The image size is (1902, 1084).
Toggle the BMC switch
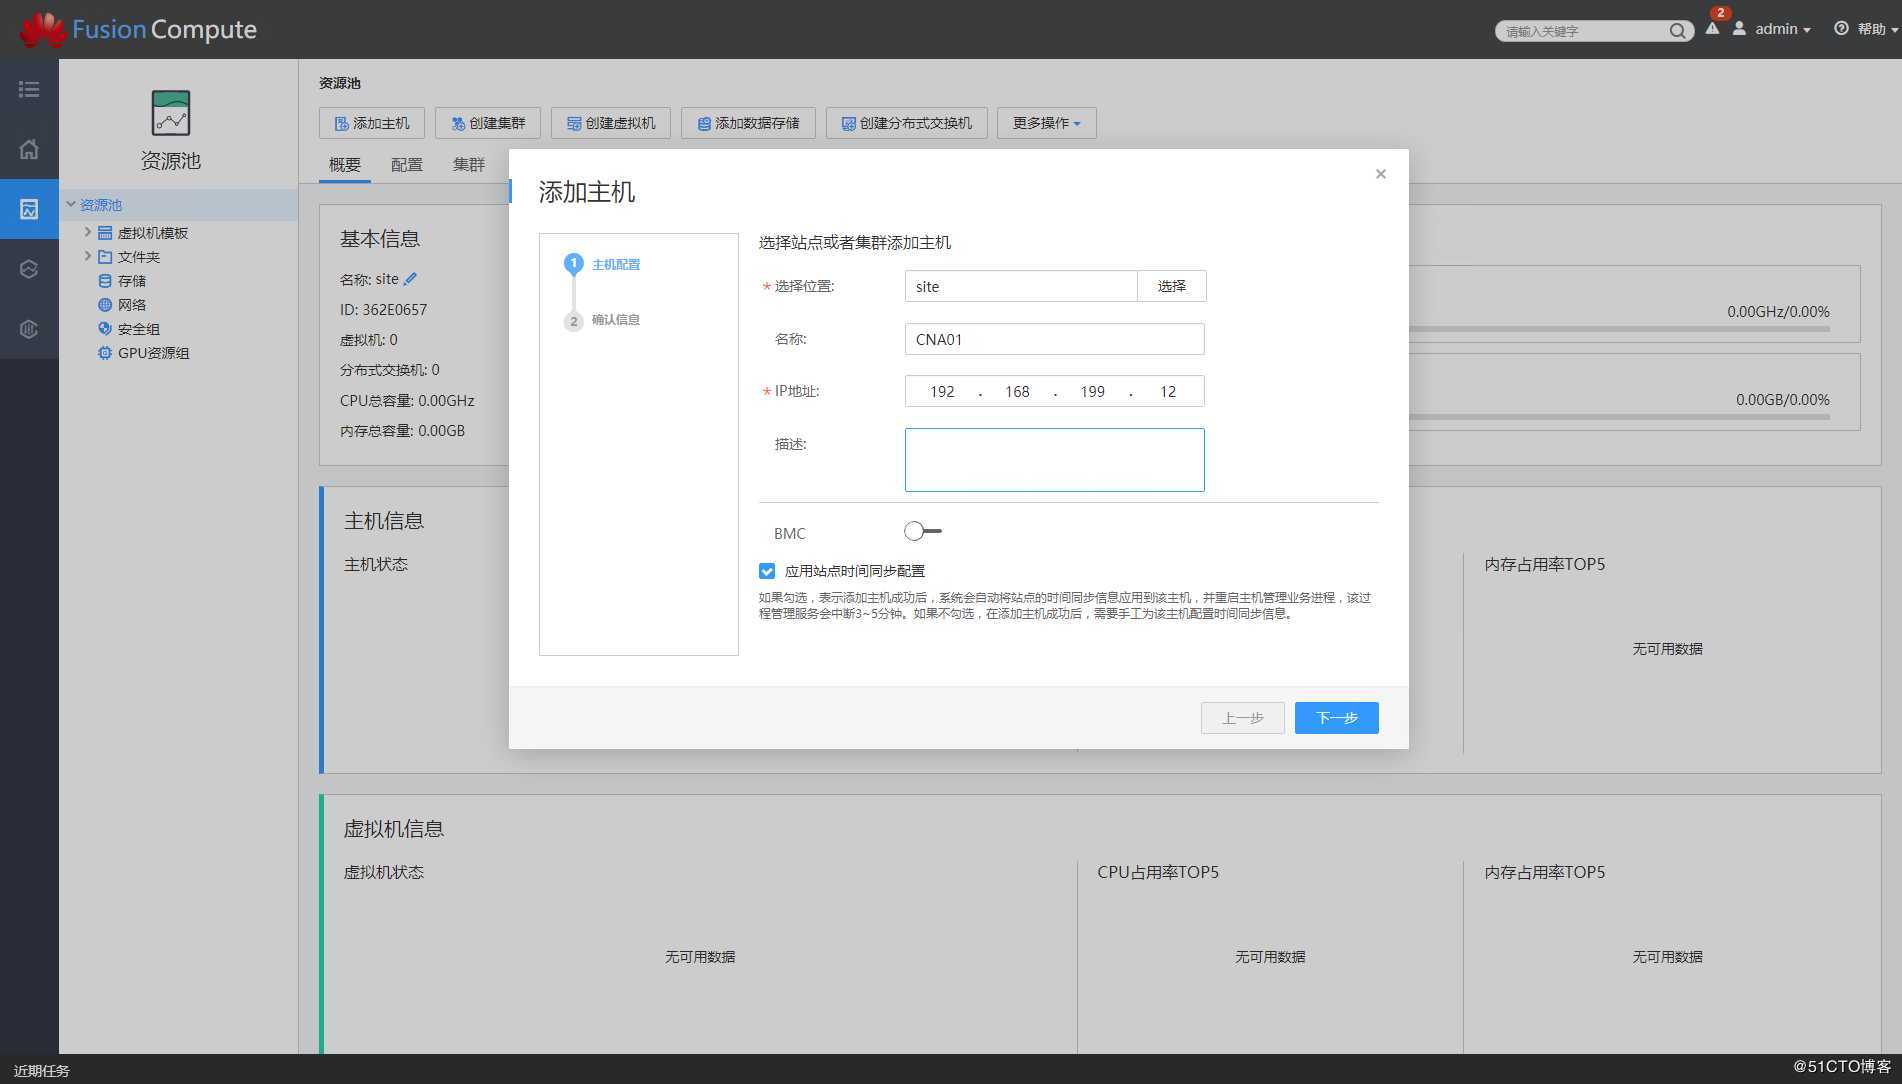pyautogui.click(x=922, y=531)
